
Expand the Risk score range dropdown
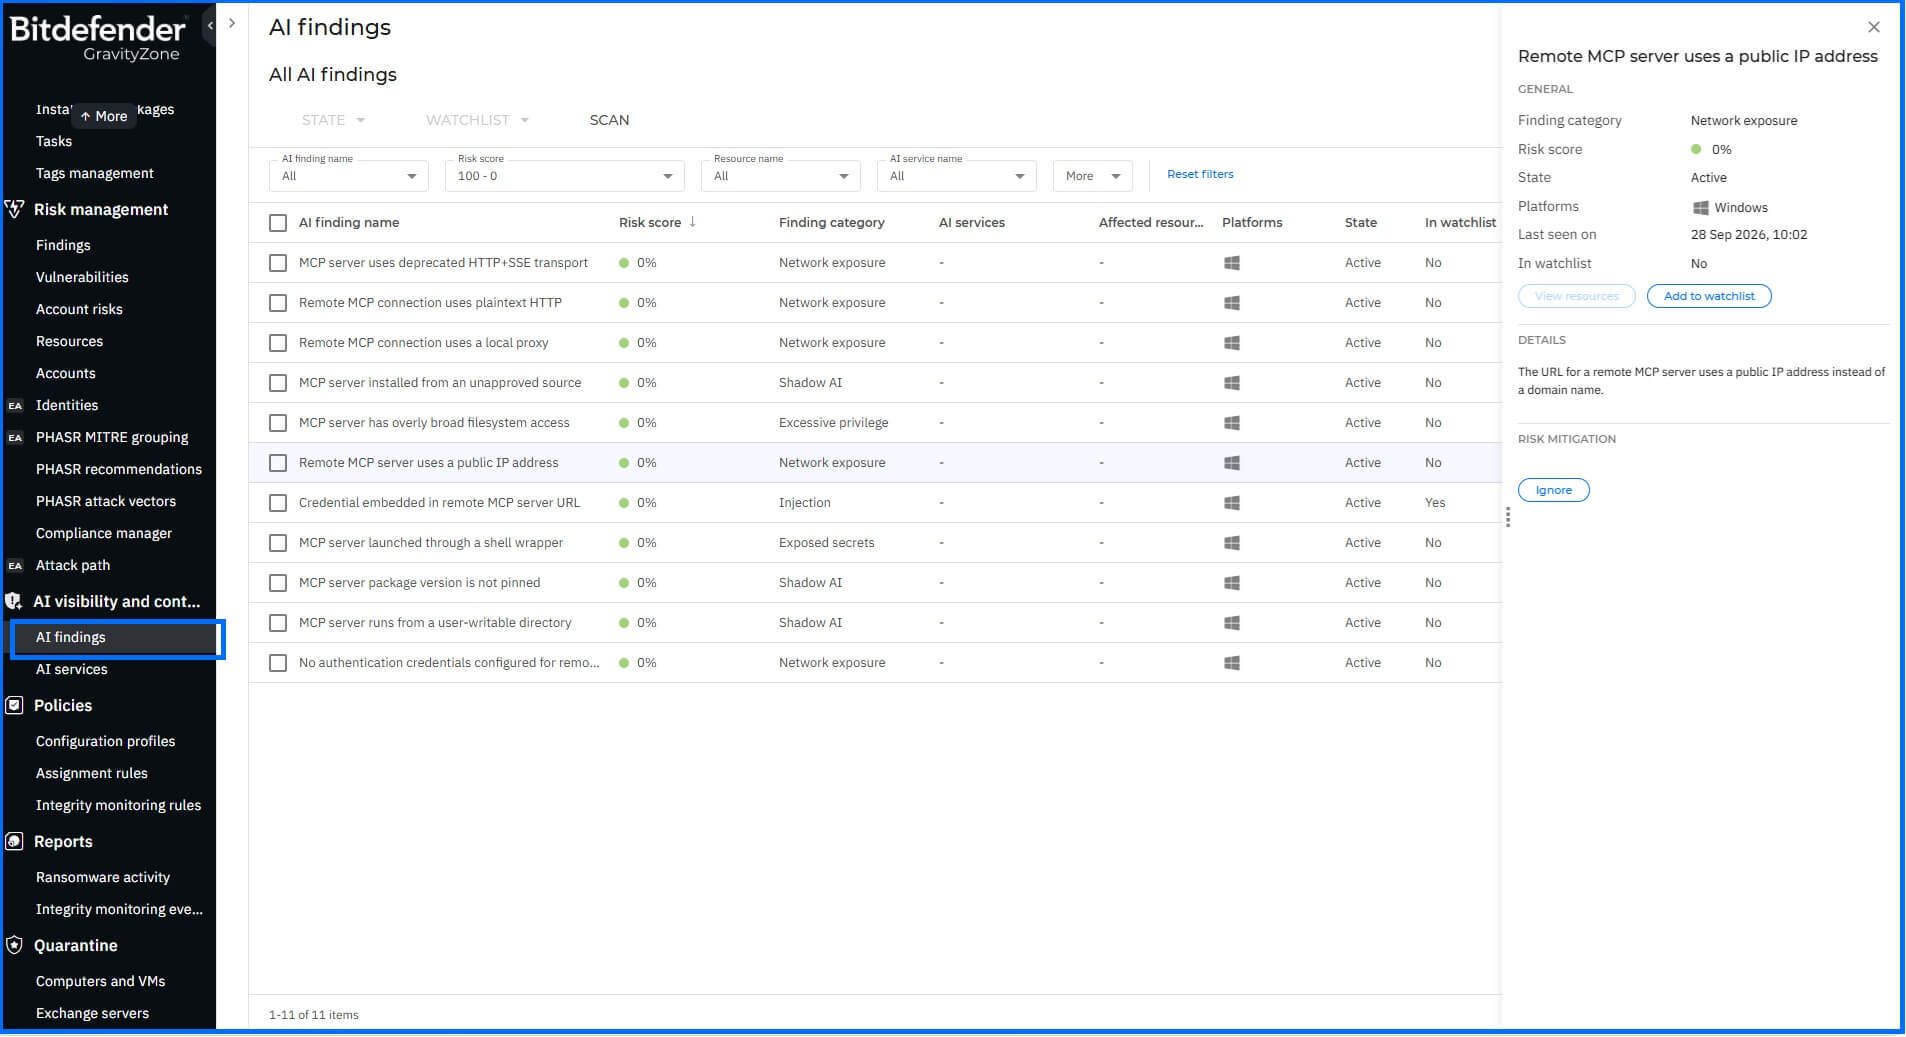565,176
